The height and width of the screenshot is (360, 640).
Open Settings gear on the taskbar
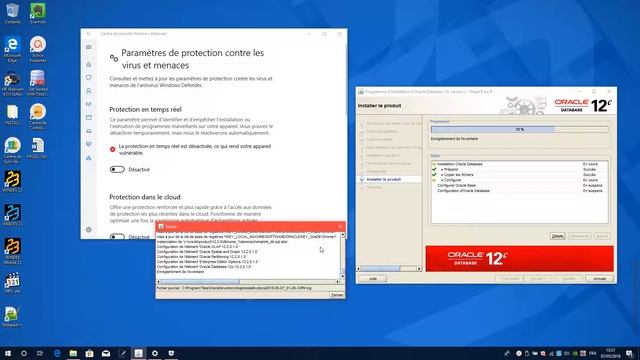[155, 353]
